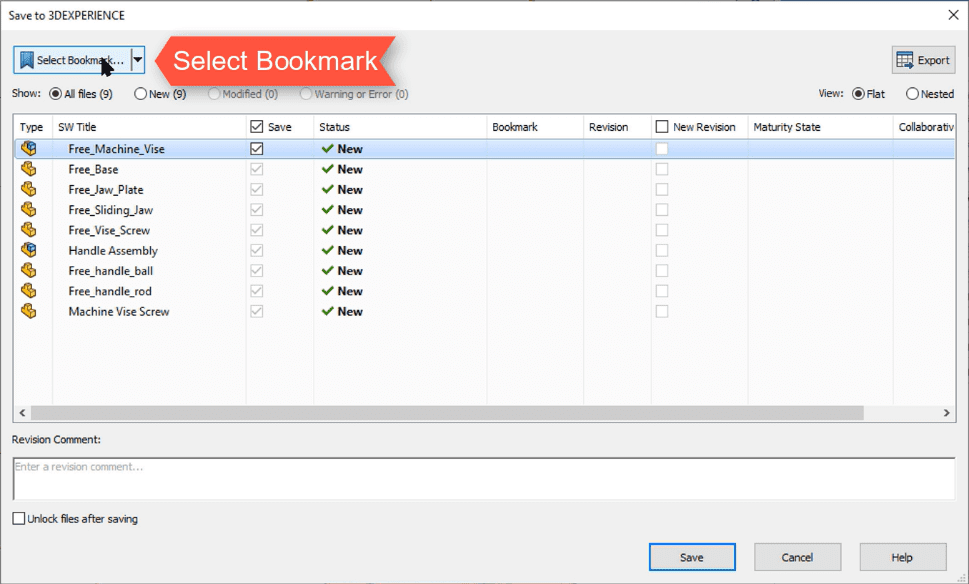Click the Free_Jaw_Plate part icon

pos(28,189)
